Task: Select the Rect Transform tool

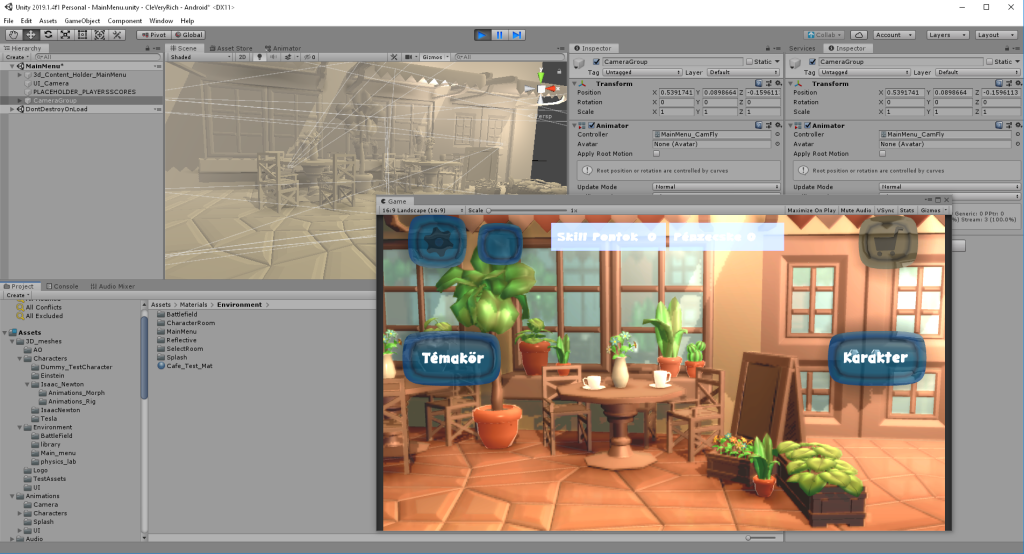Action: (x=82, y=35)
